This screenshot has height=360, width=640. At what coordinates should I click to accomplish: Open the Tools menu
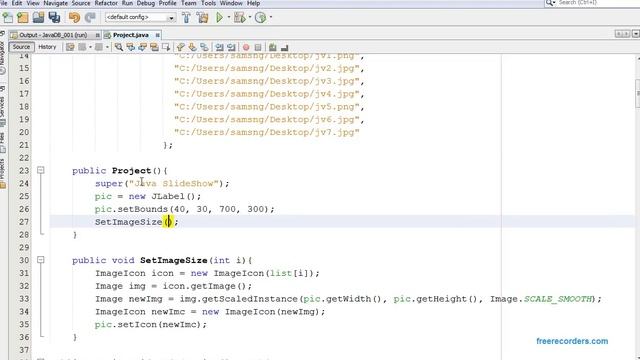208,3
